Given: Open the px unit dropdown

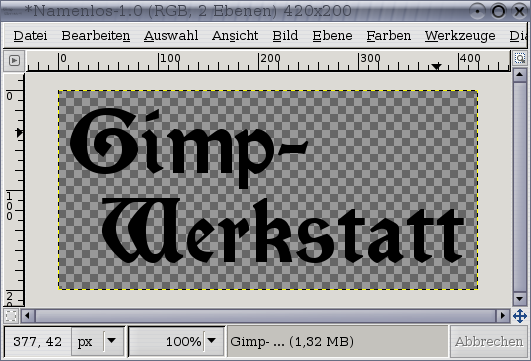Looking at the screenshot, I should (x=98, y=341).
